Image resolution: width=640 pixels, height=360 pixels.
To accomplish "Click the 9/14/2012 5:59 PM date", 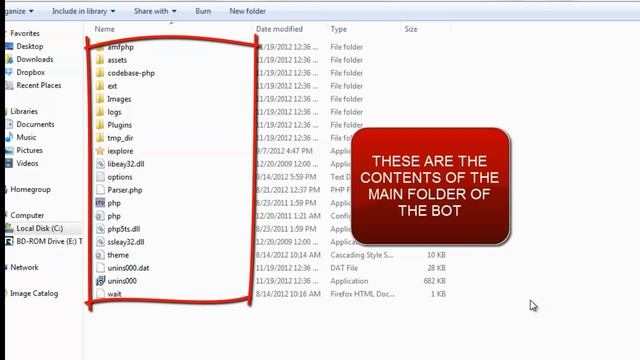I will 286,177.
